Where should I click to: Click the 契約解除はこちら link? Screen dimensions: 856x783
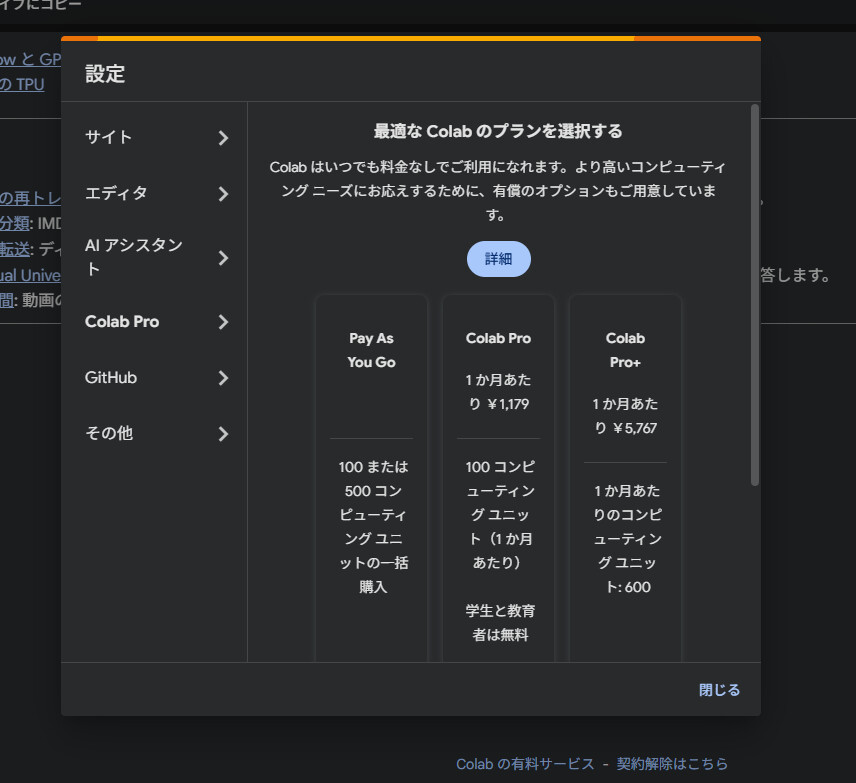672,764
